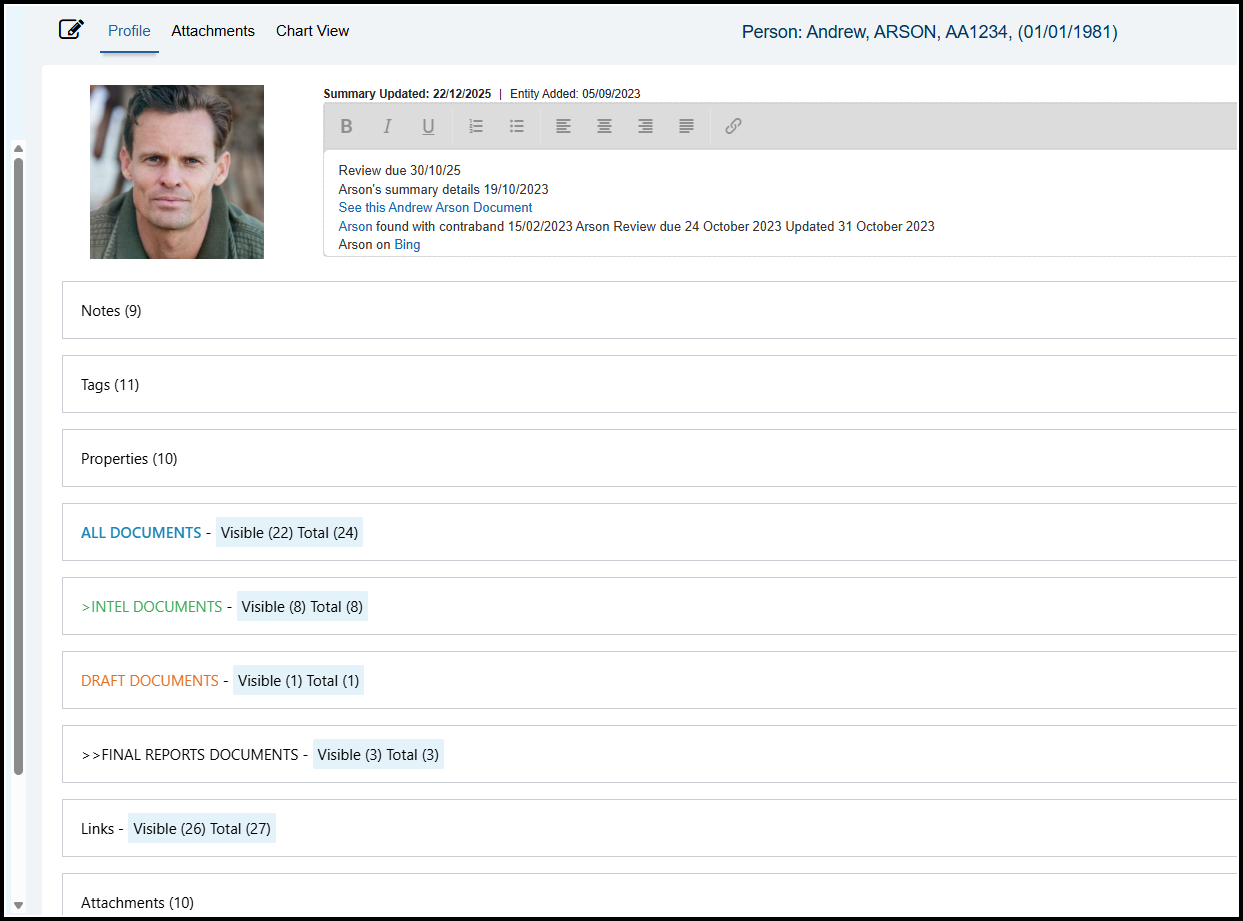Click the person's profile photo
Screen dimensions: 1243x921
pos(177,172)
